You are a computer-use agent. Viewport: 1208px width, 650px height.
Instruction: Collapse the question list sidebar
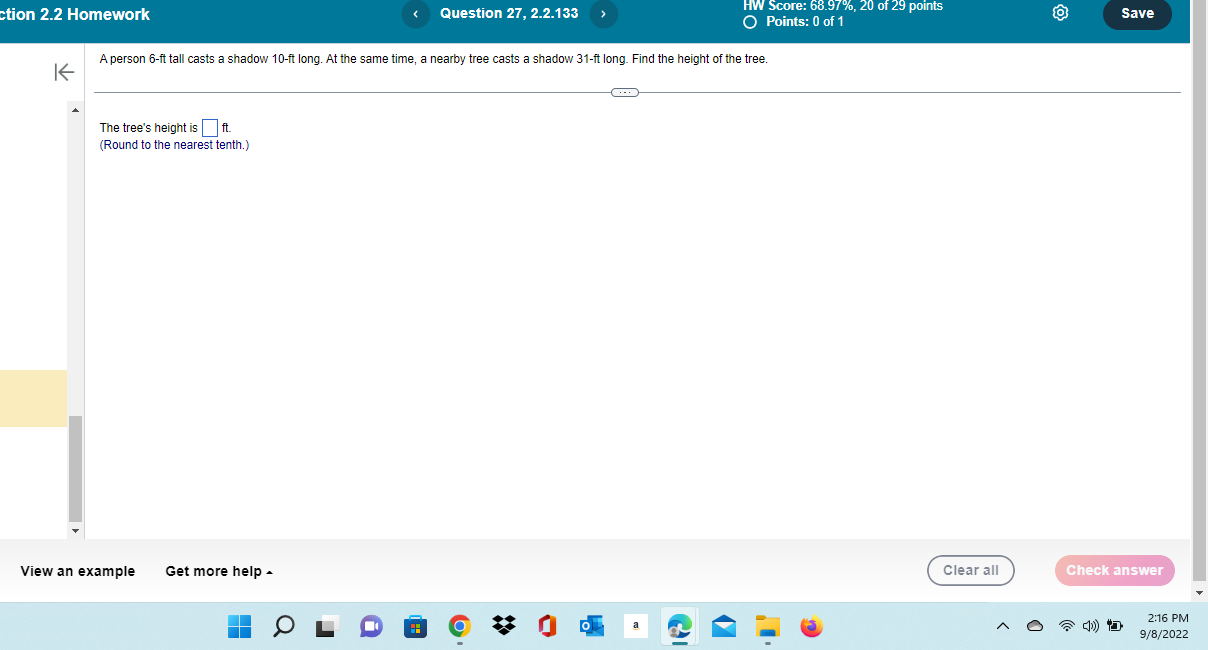point(63,72)
